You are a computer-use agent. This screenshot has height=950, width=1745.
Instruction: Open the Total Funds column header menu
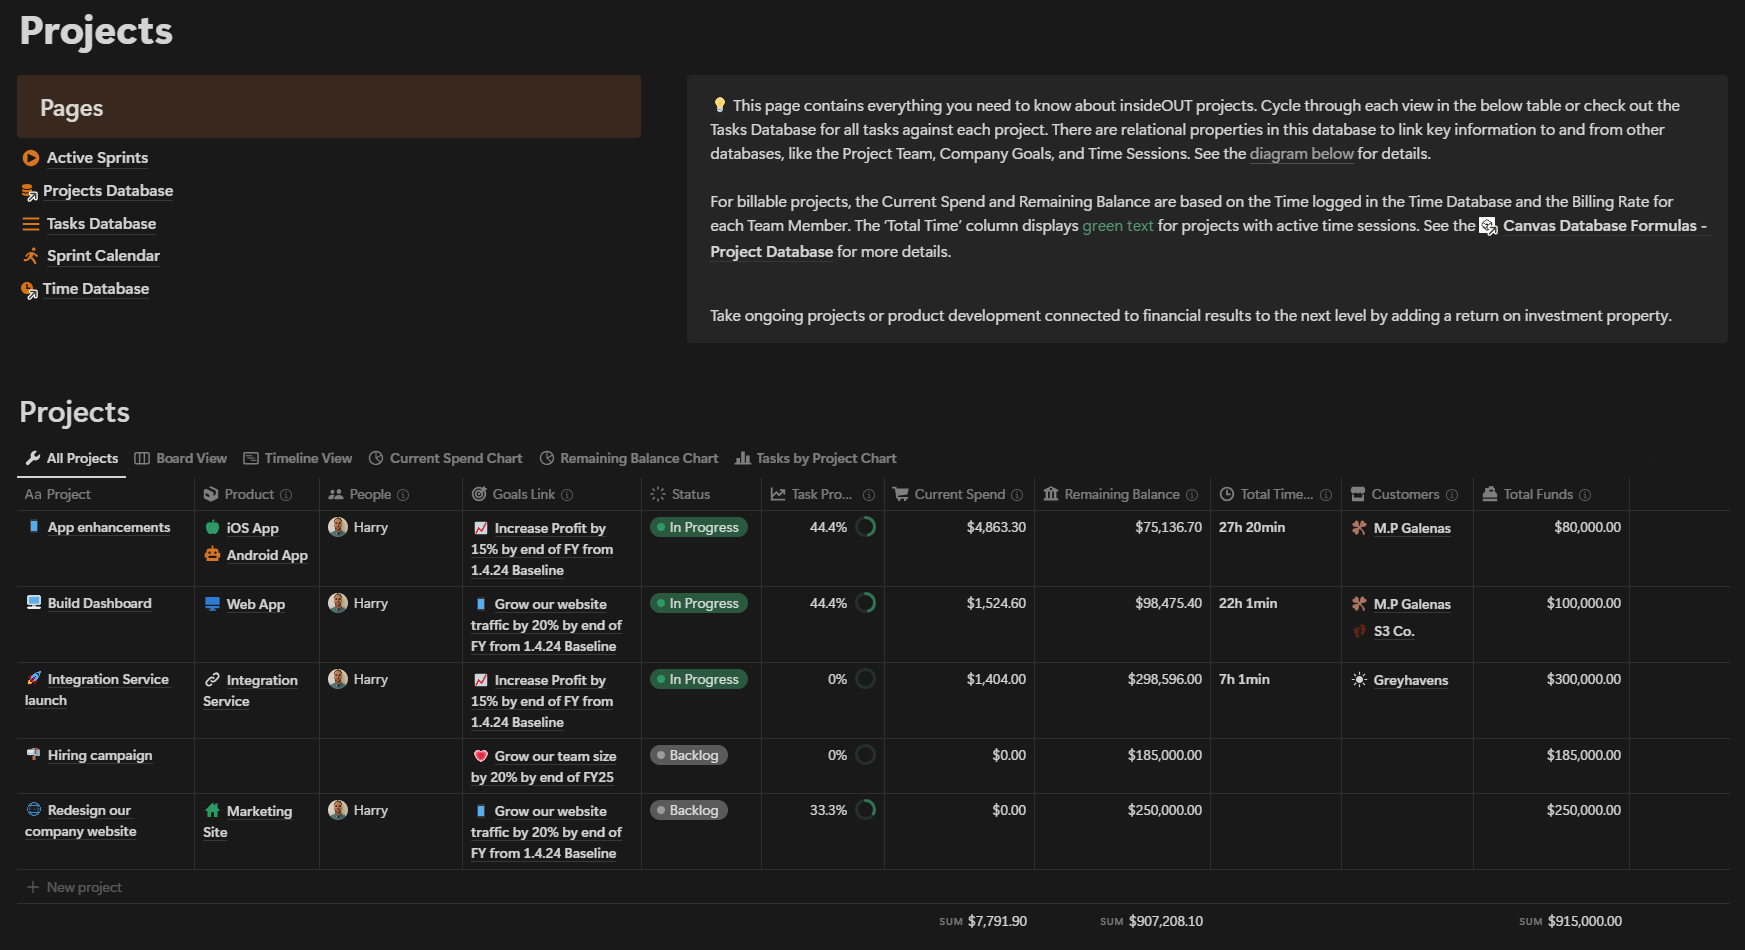click(1551, 494)
